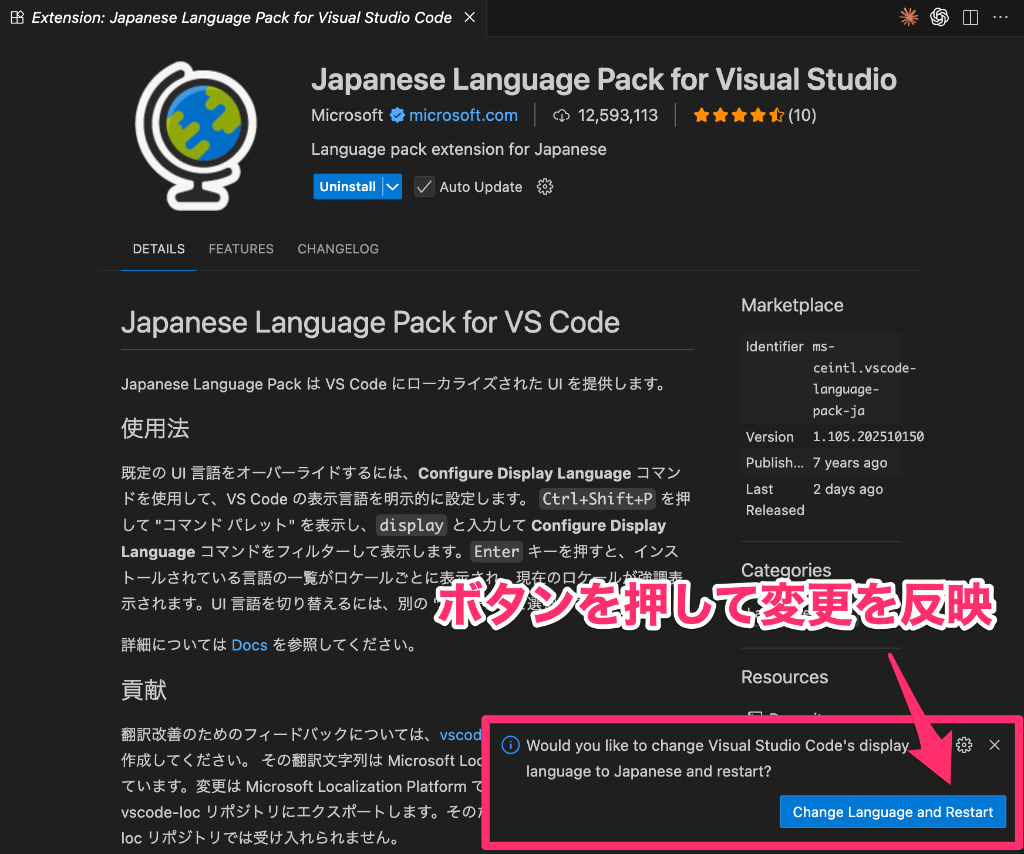The width and height of the screenshot is (1024, 854).
Task: Toggle the Auto Update checkbox
Action: coord(424,187)
